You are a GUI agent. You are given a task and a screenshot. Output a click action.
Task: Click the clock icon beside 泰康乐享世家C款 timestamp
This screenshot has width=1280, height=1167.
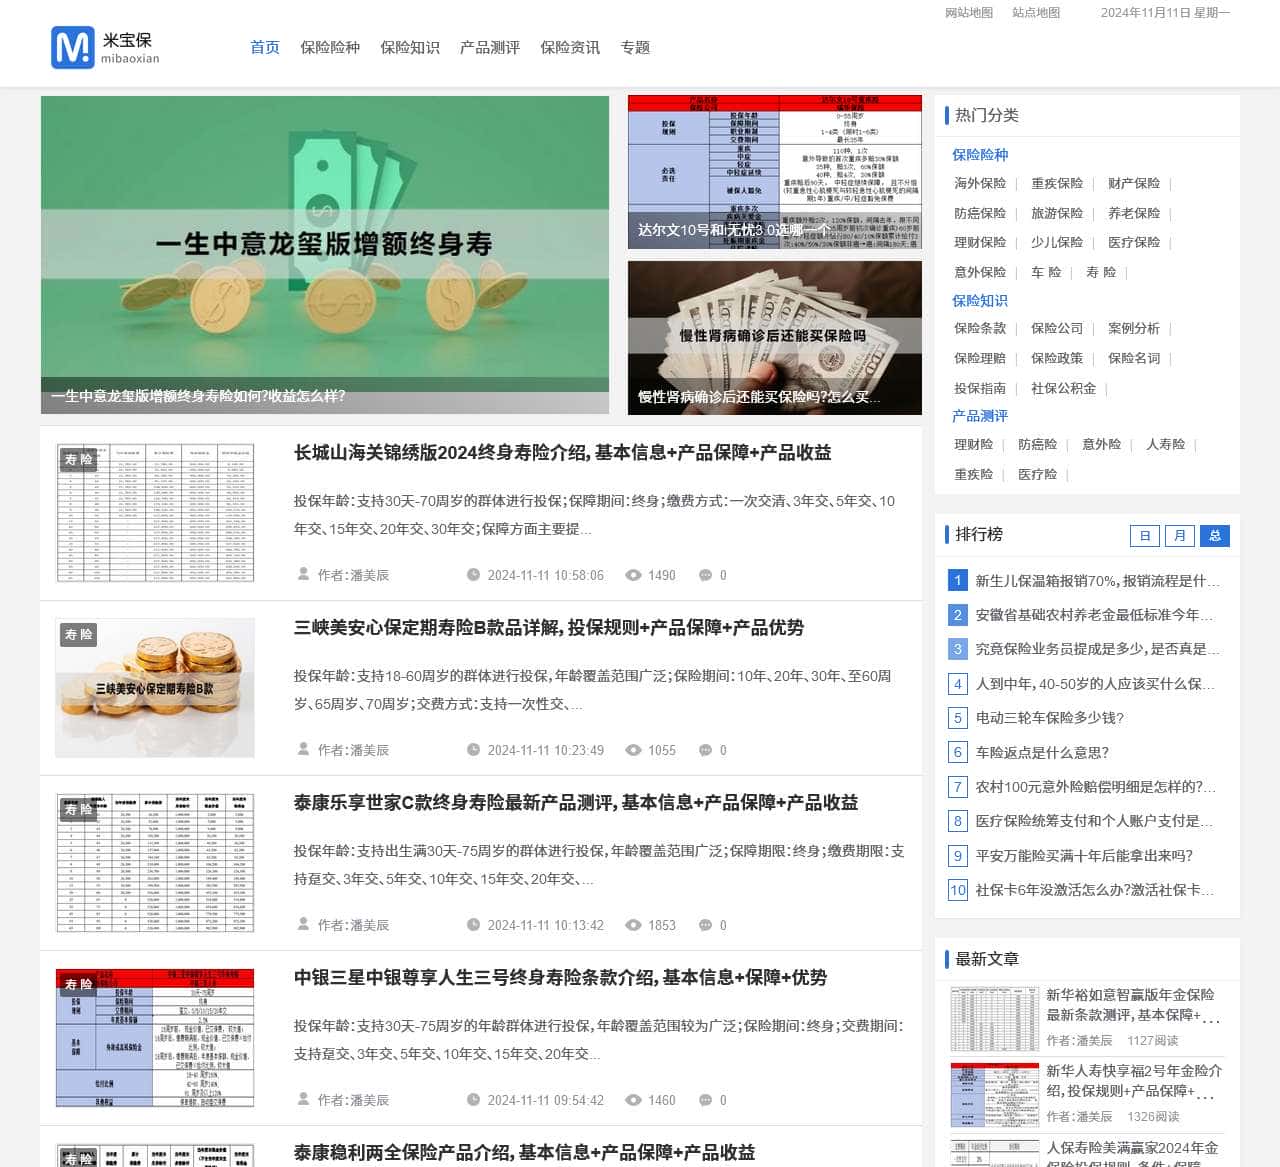(471, 925)
